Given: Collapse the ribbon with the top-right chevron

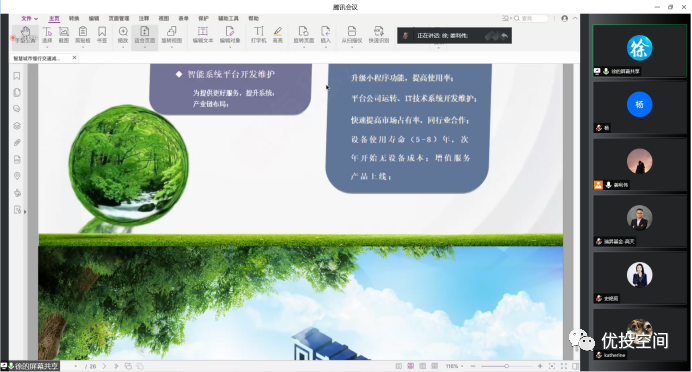Looking at the screenshot, I should point(575,19).
